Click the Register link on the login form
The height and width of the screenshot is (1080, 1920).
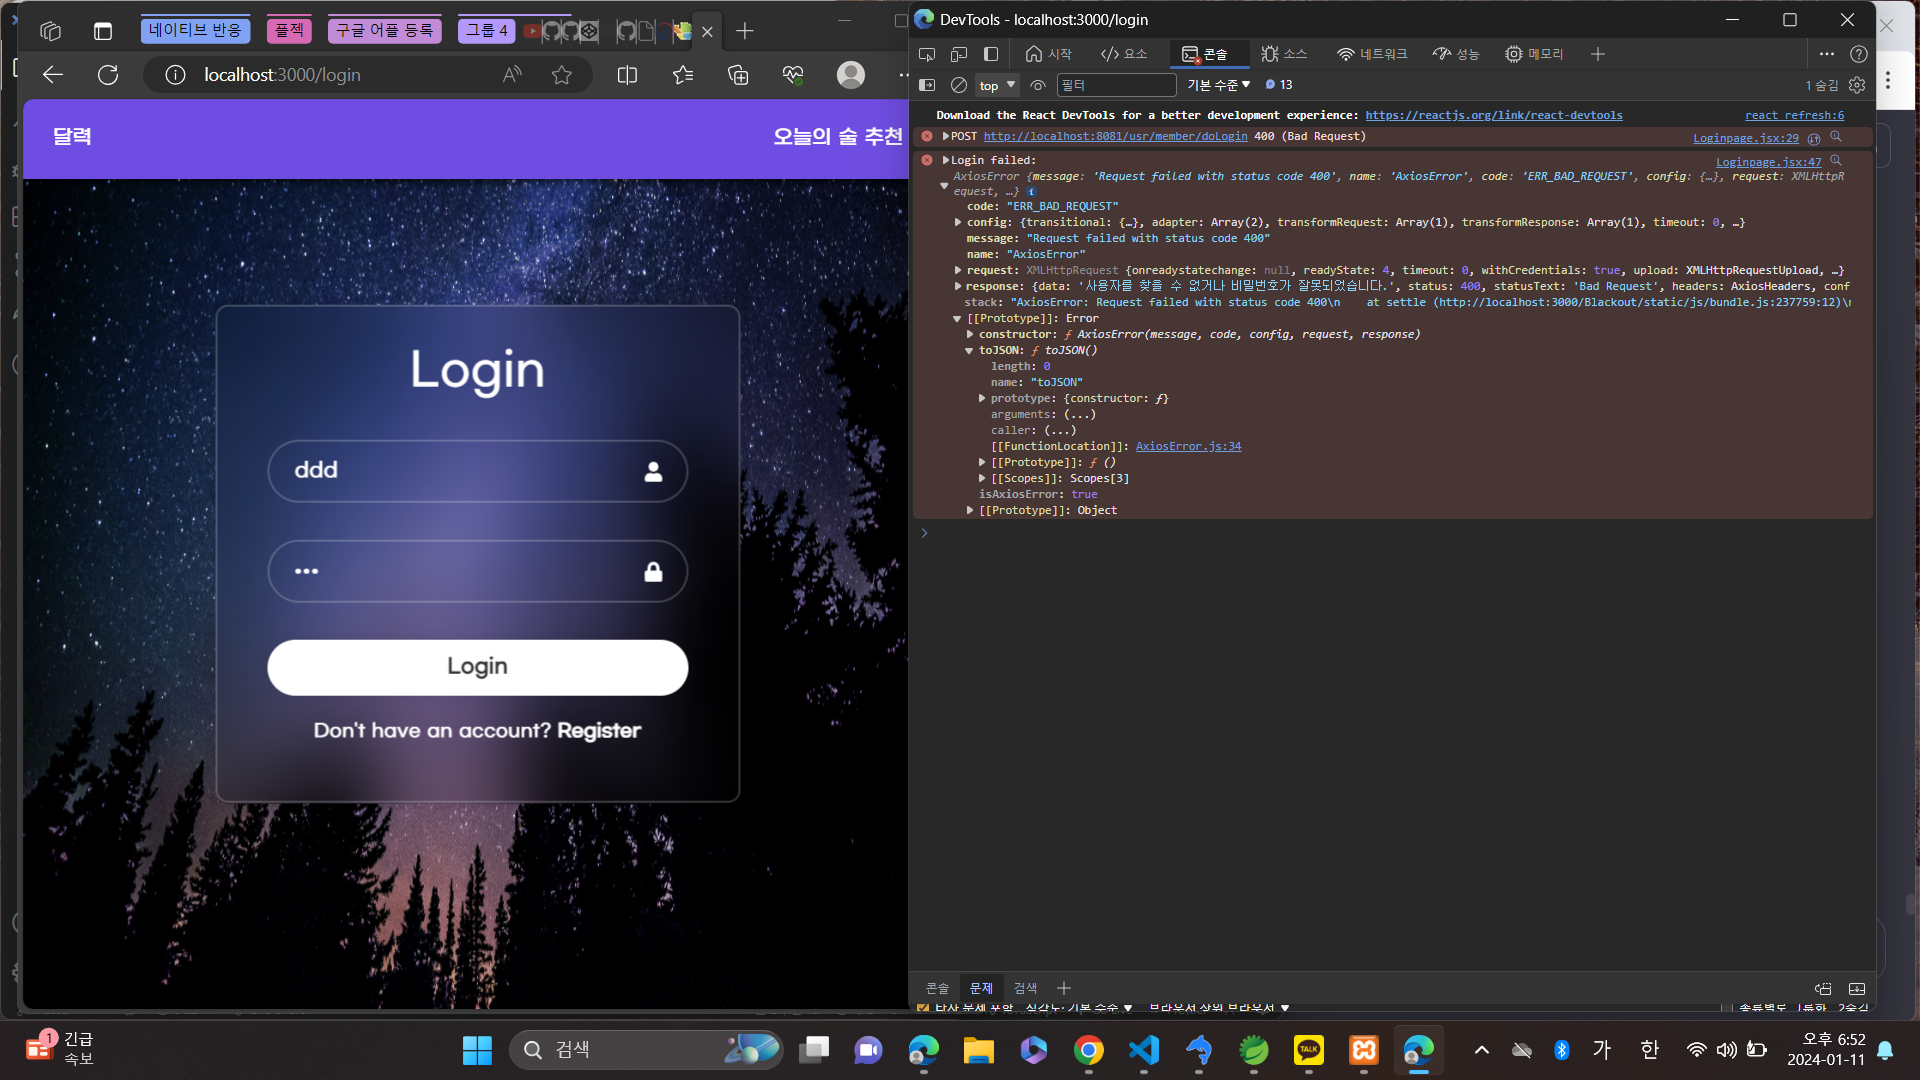[598, 730]
